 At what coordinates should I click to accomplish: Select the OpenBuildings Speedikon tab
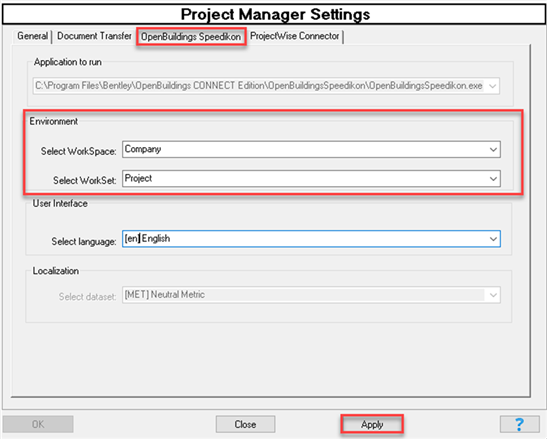[191, 36]
